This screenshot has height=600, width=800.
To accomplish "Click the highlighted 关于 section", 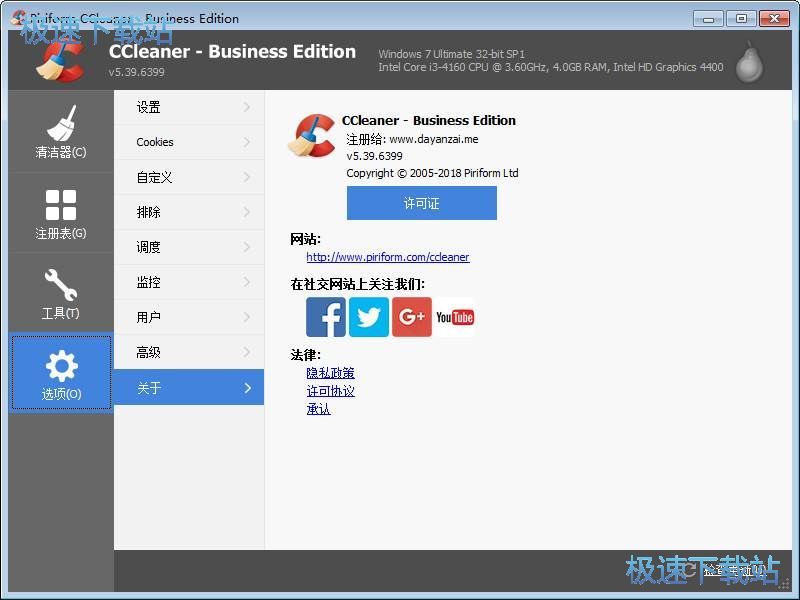I will (188, 387).
